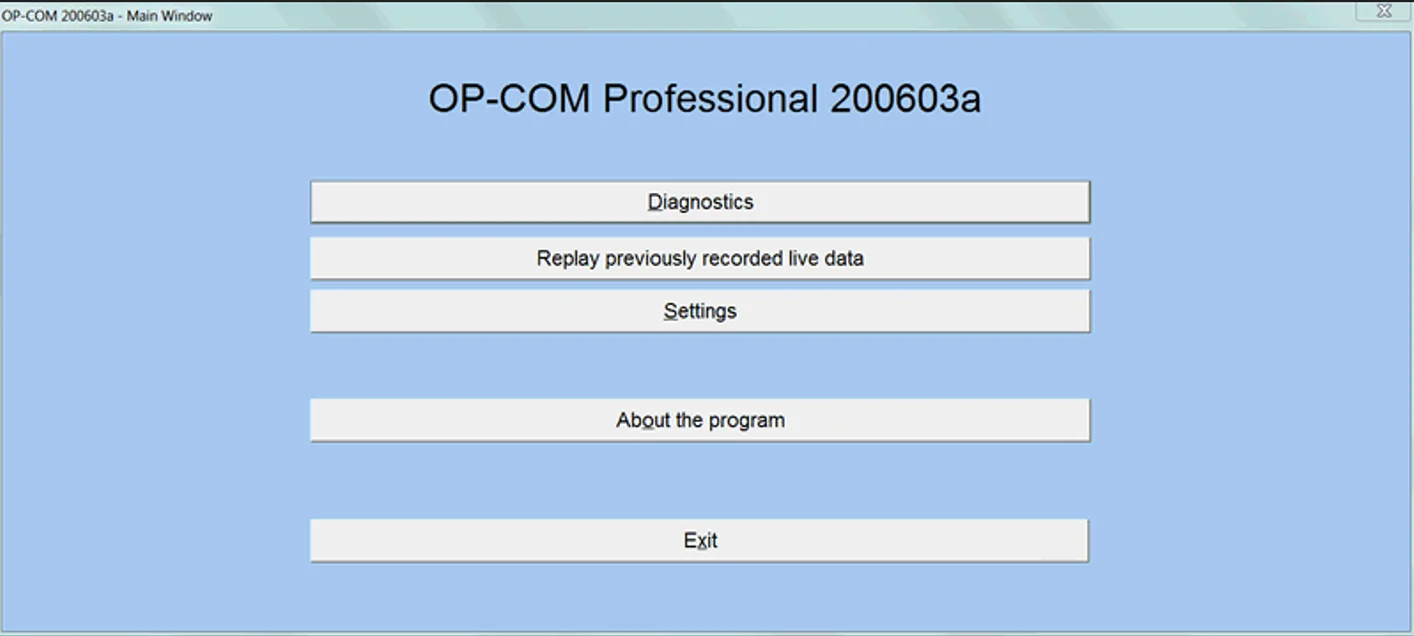The width and height of the screenshot is (1414, 636).
Task: Select the Settings button
Action: click(700, 311)
